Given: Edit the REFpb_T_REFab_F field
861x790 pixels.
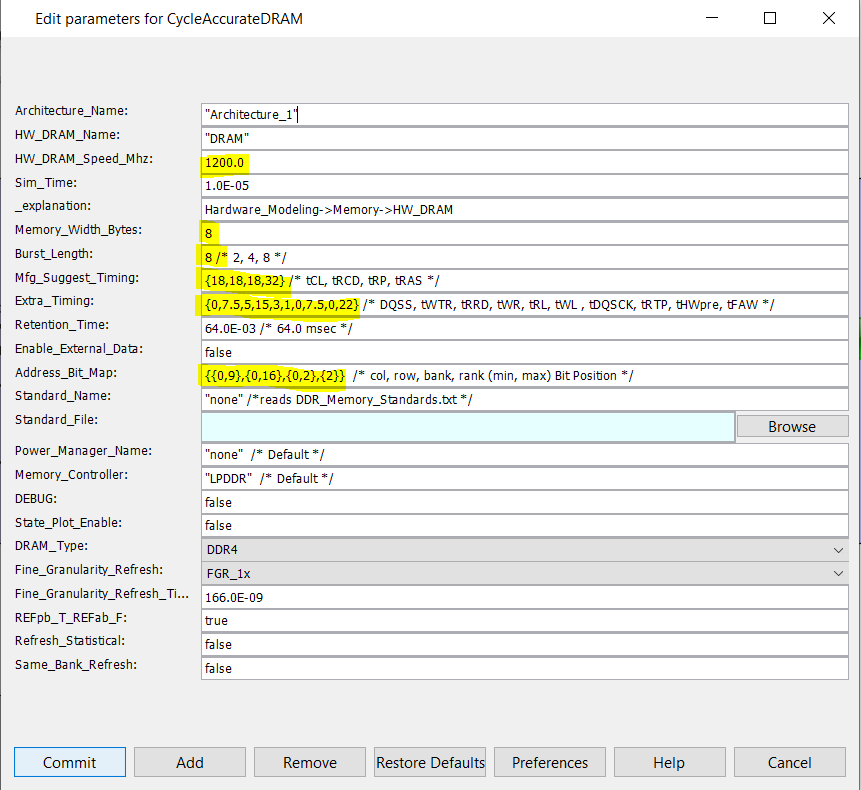Looking at the screenshot, I should point(525,621).
